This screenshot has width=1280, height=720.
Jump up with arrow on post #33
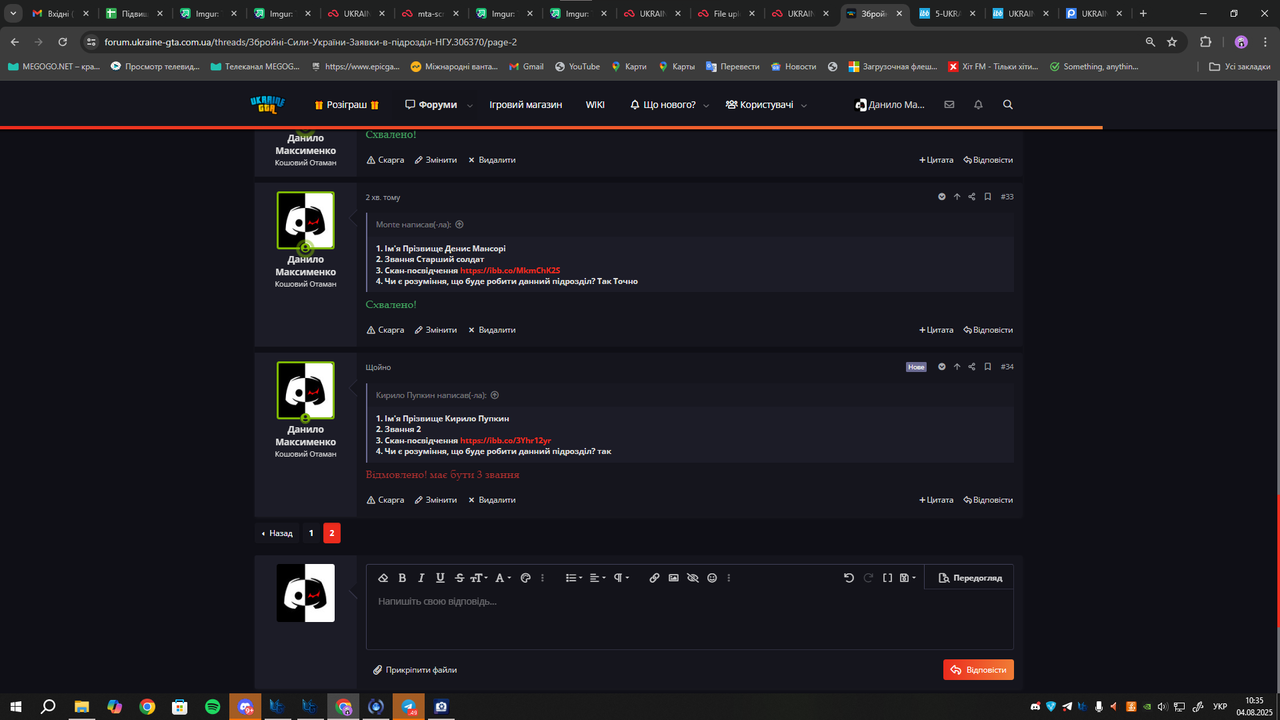pos(957,197)
